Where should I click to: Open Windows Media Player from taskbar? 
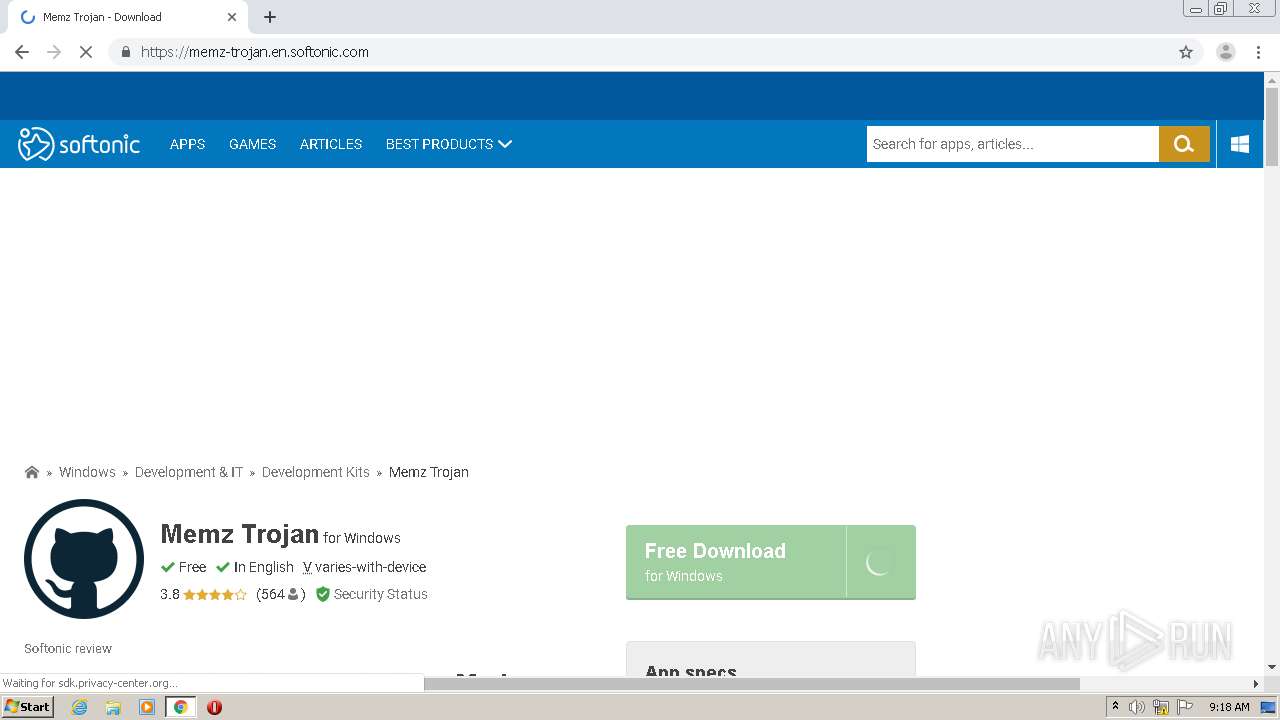(x=147, y=707)
